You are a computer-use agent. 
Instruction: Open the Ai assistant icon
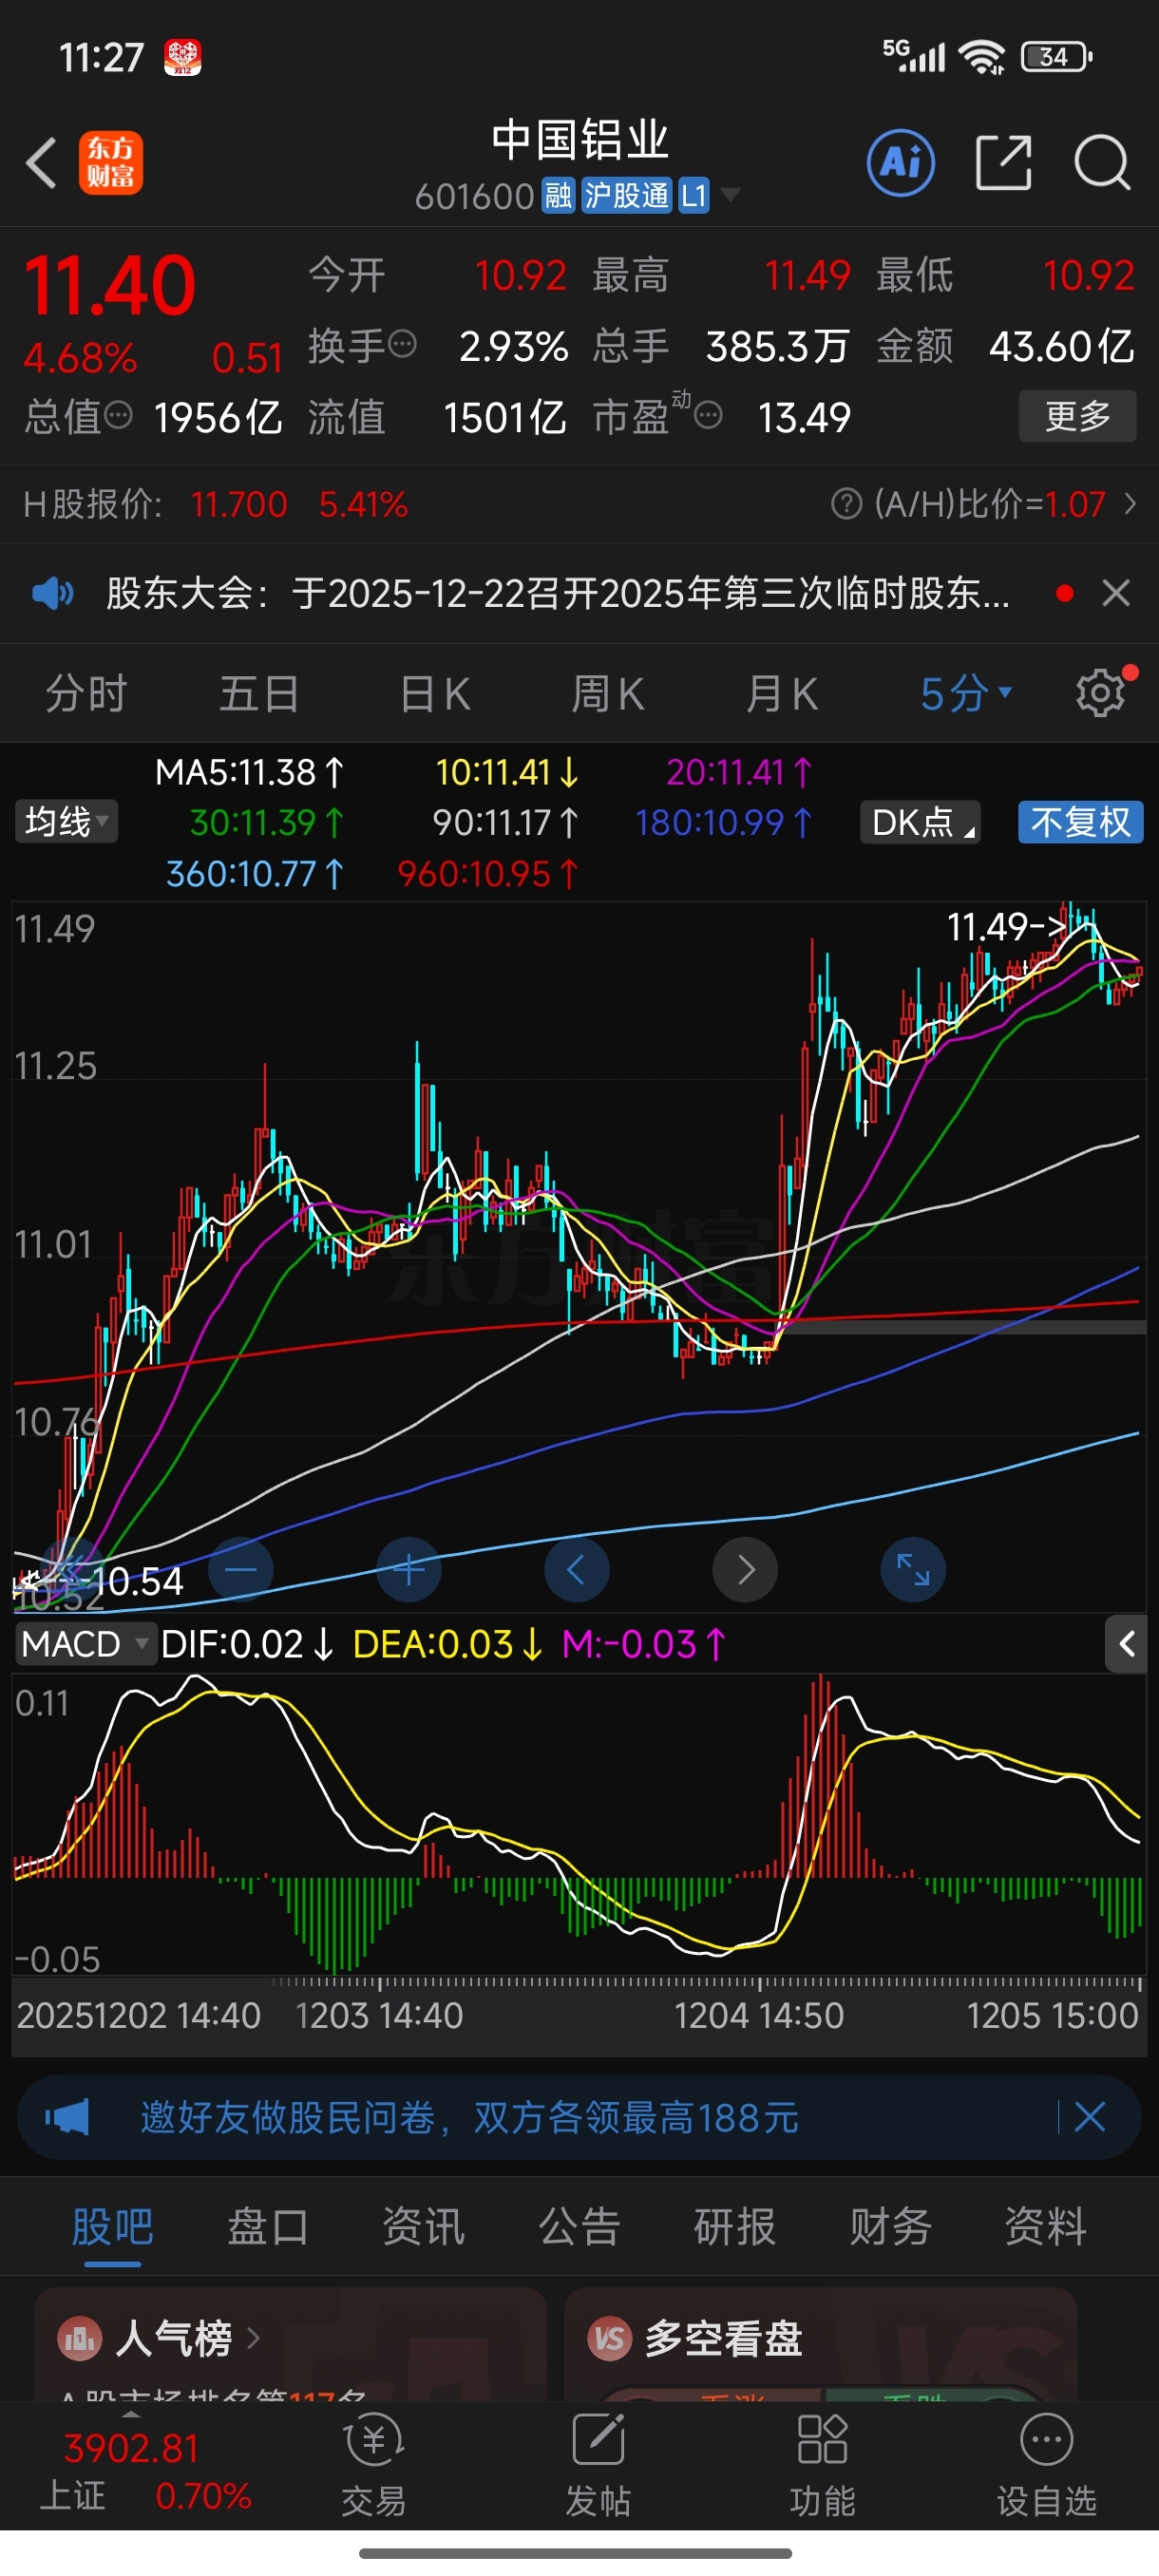pos(901,162)
